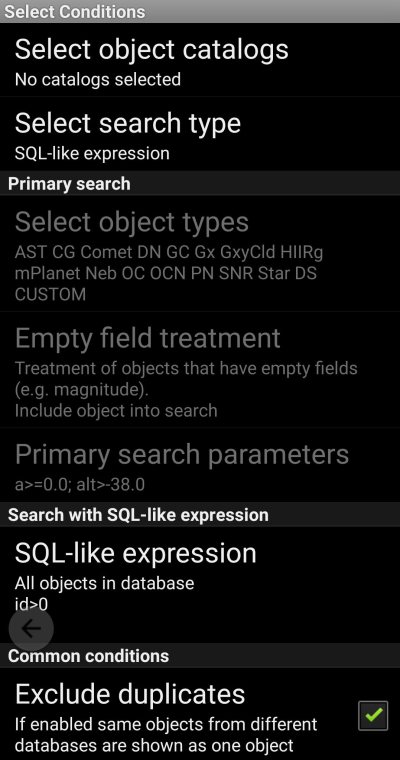
Task: Open Select object types list
Action: point(200,253)
